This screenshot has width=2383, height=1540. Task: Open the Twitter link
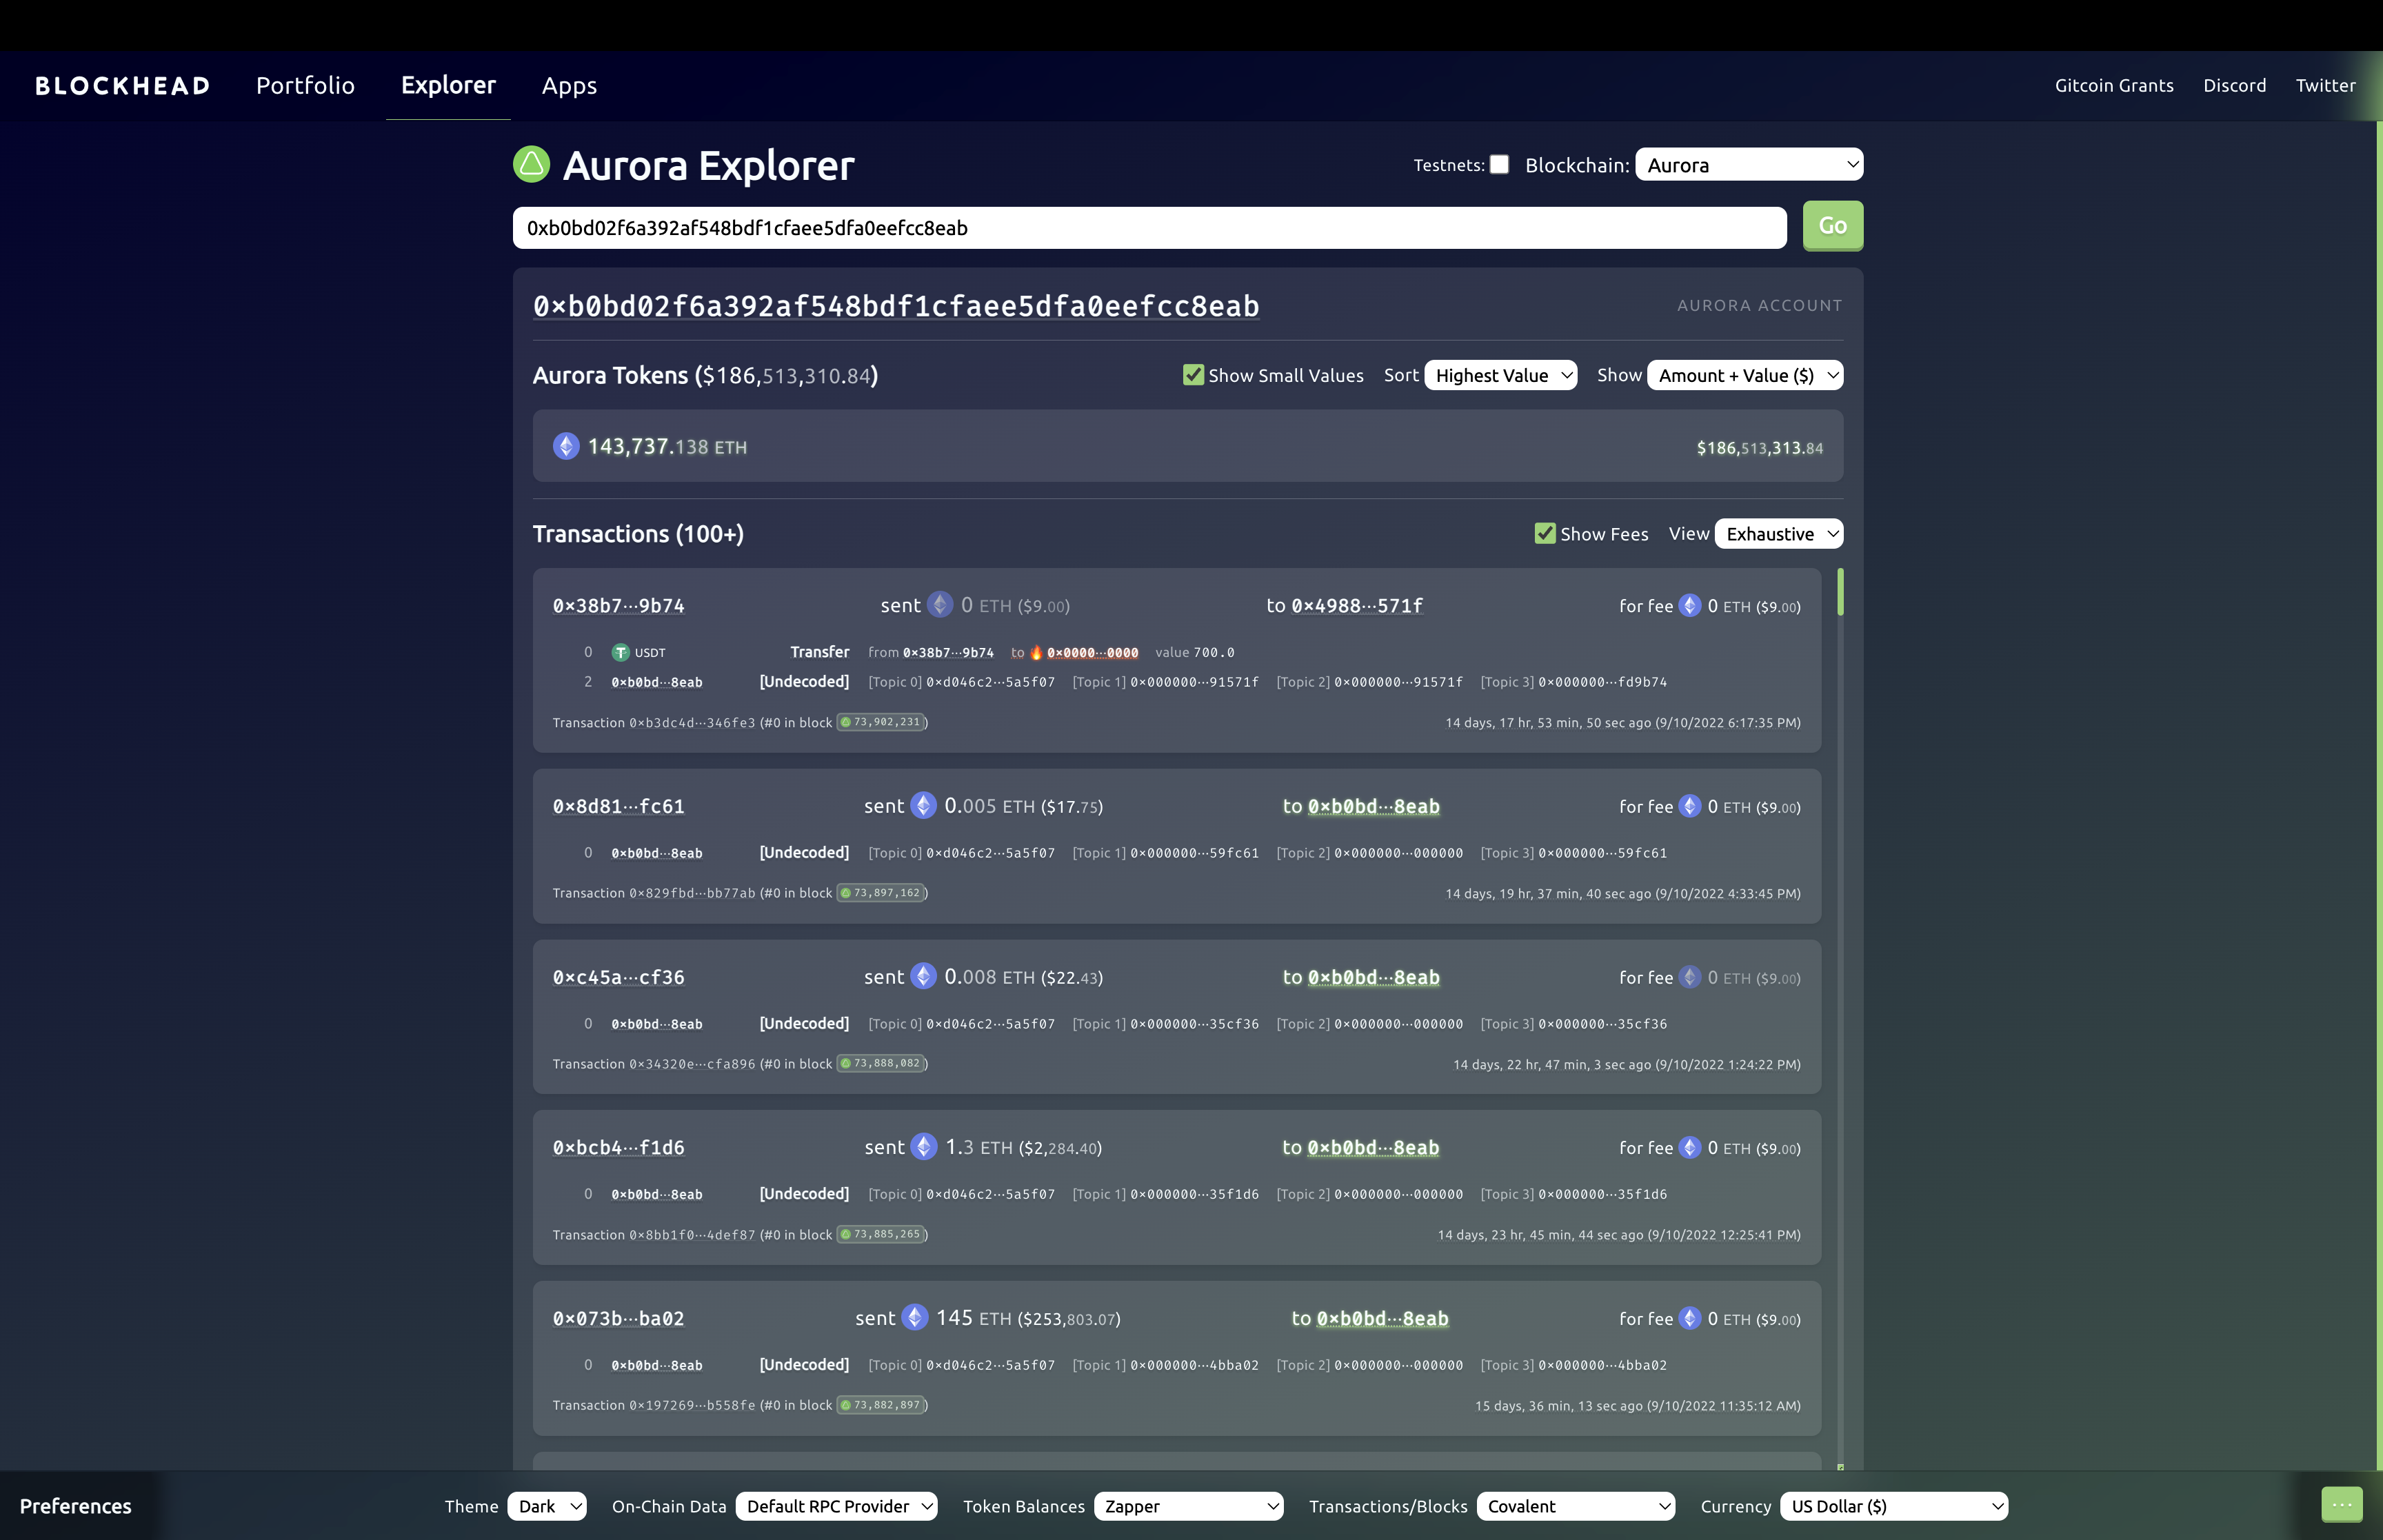coord(2325,86)
